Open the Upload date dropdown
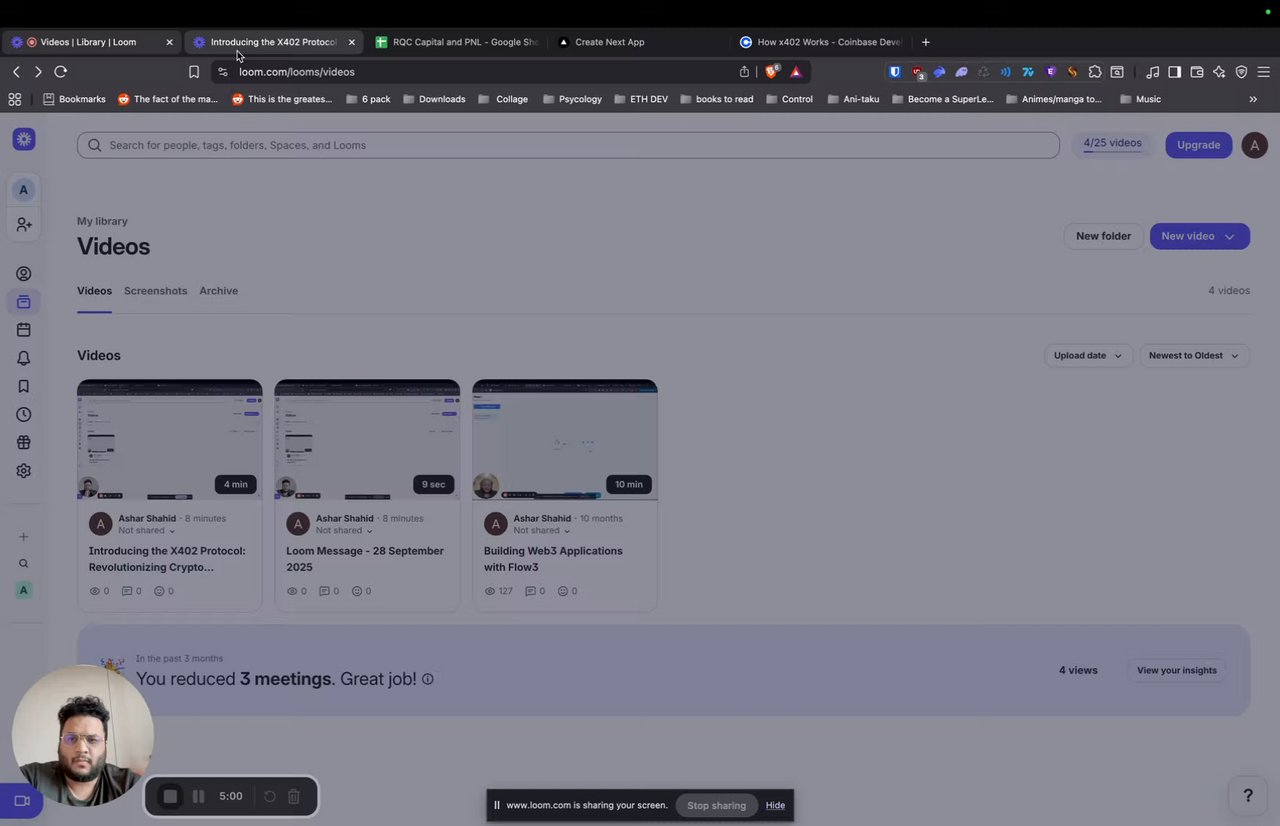Viewport: 1280px width, 826px height. coord(1088,356)
